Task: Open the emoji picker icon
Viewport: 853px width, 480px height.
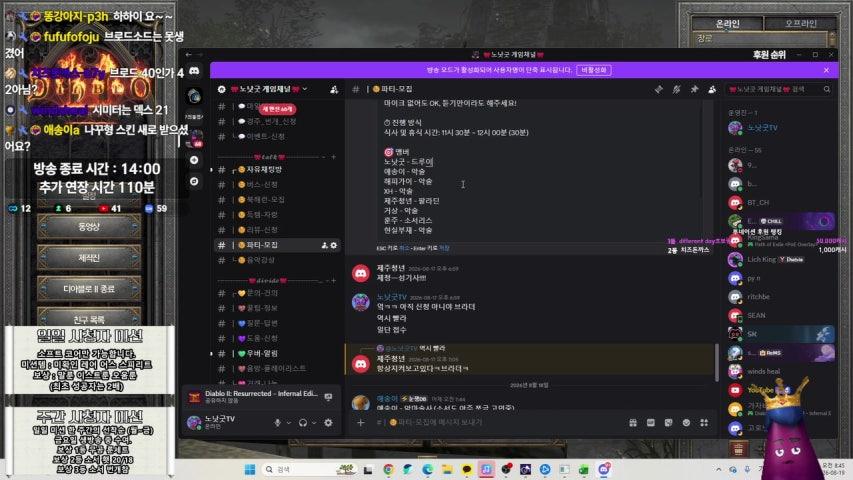Action: pyautogui.click(x=687, y=422)
